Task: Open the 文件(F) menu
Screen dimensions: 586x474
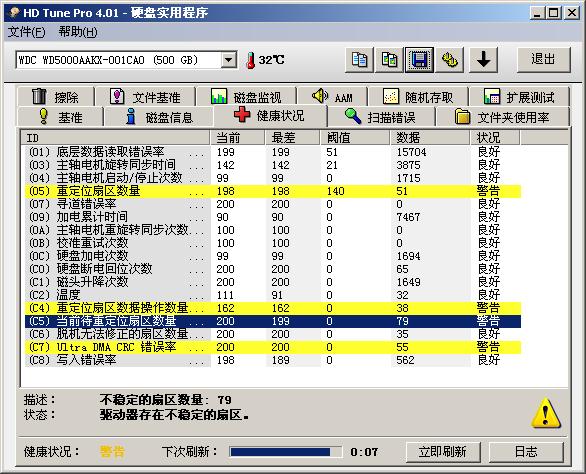Action: click(x=27, y=32)
